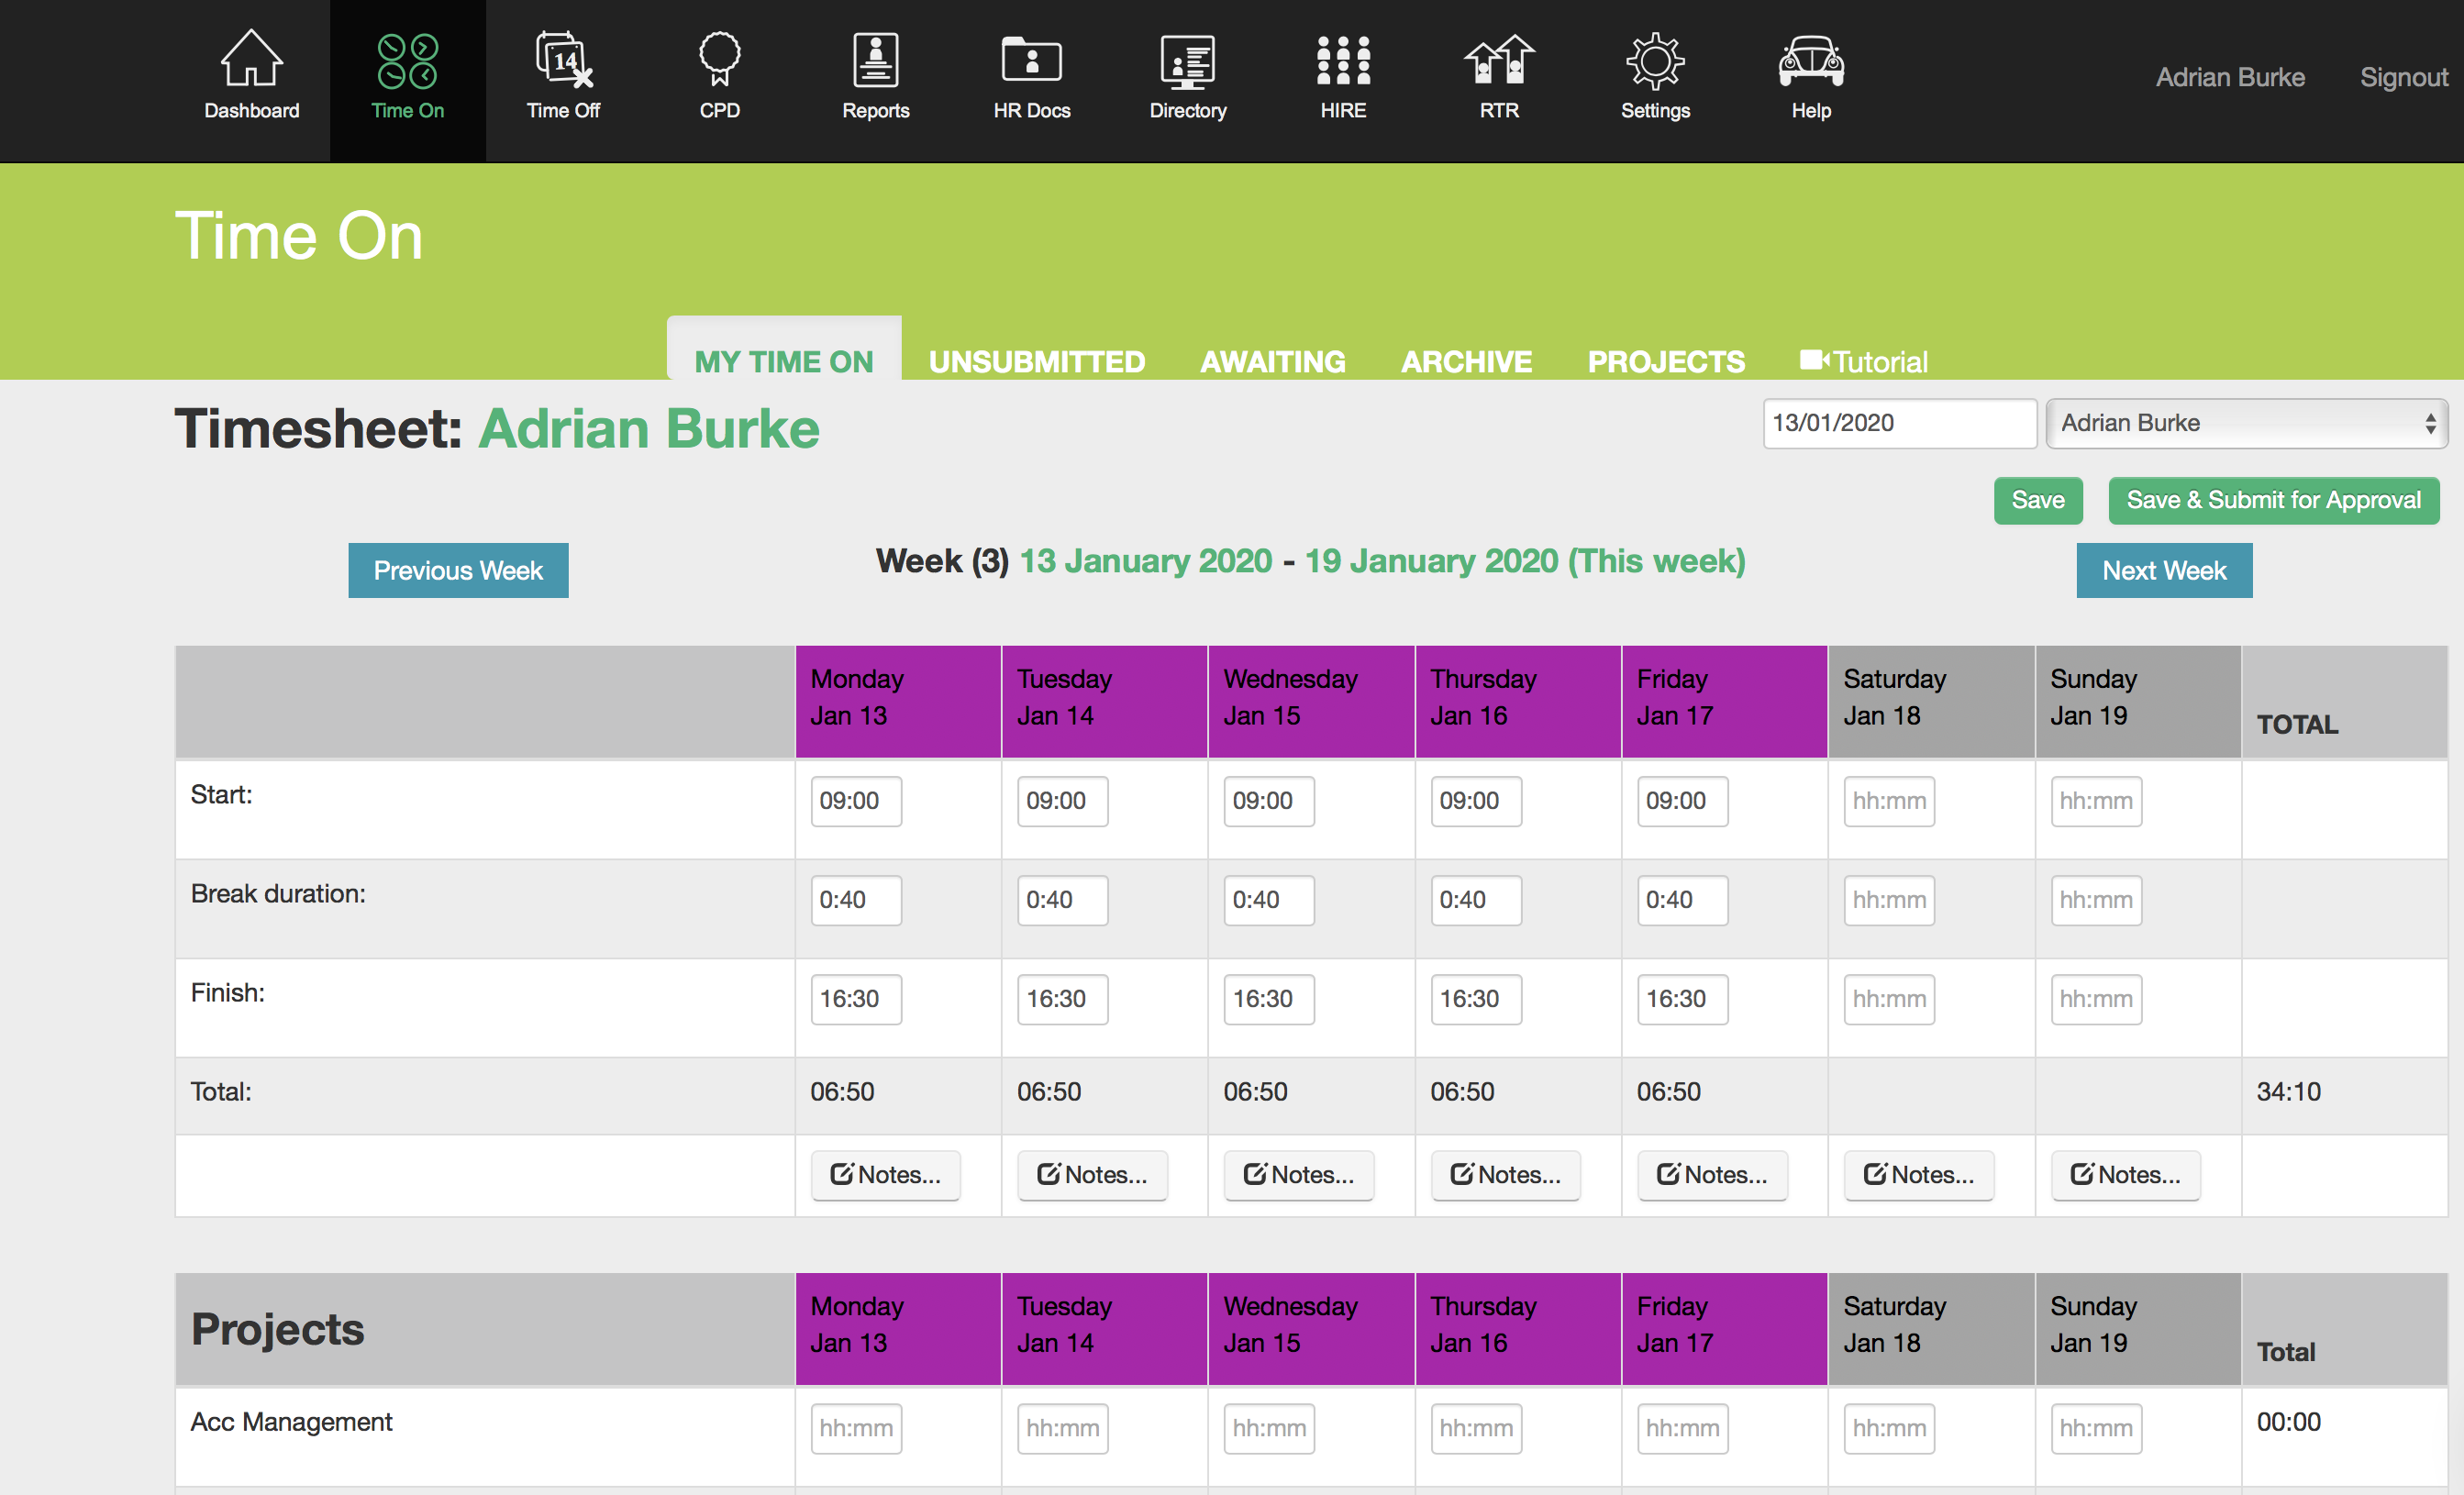Open the Dashboard home icon
The width and height of the screenshot is (2464, 1495).
251,60
